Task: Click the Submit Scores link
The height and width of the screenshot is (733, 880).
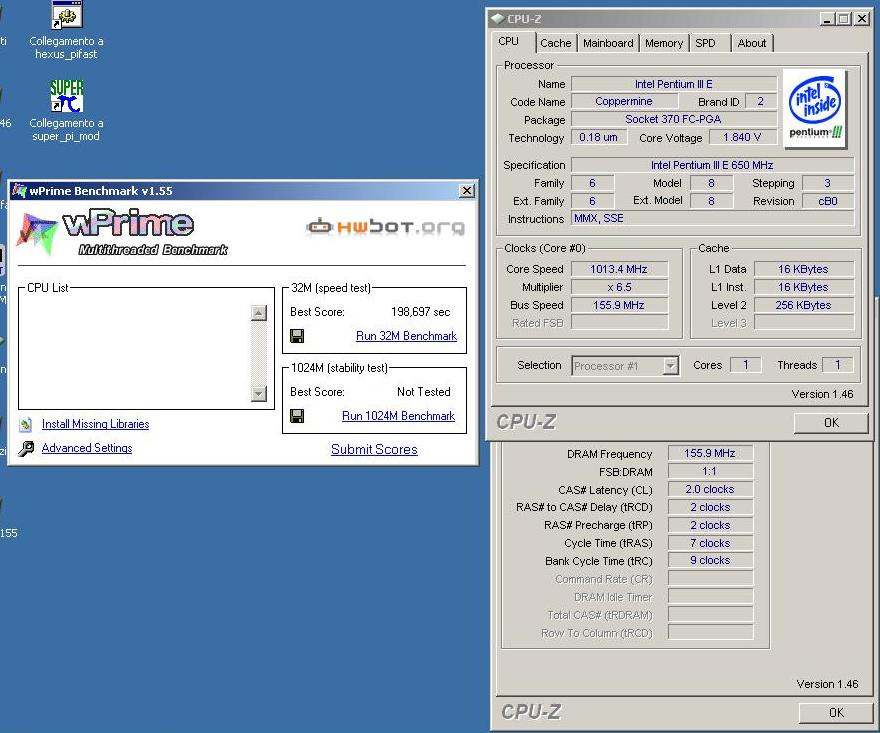Action: click(x=374, y=450)
